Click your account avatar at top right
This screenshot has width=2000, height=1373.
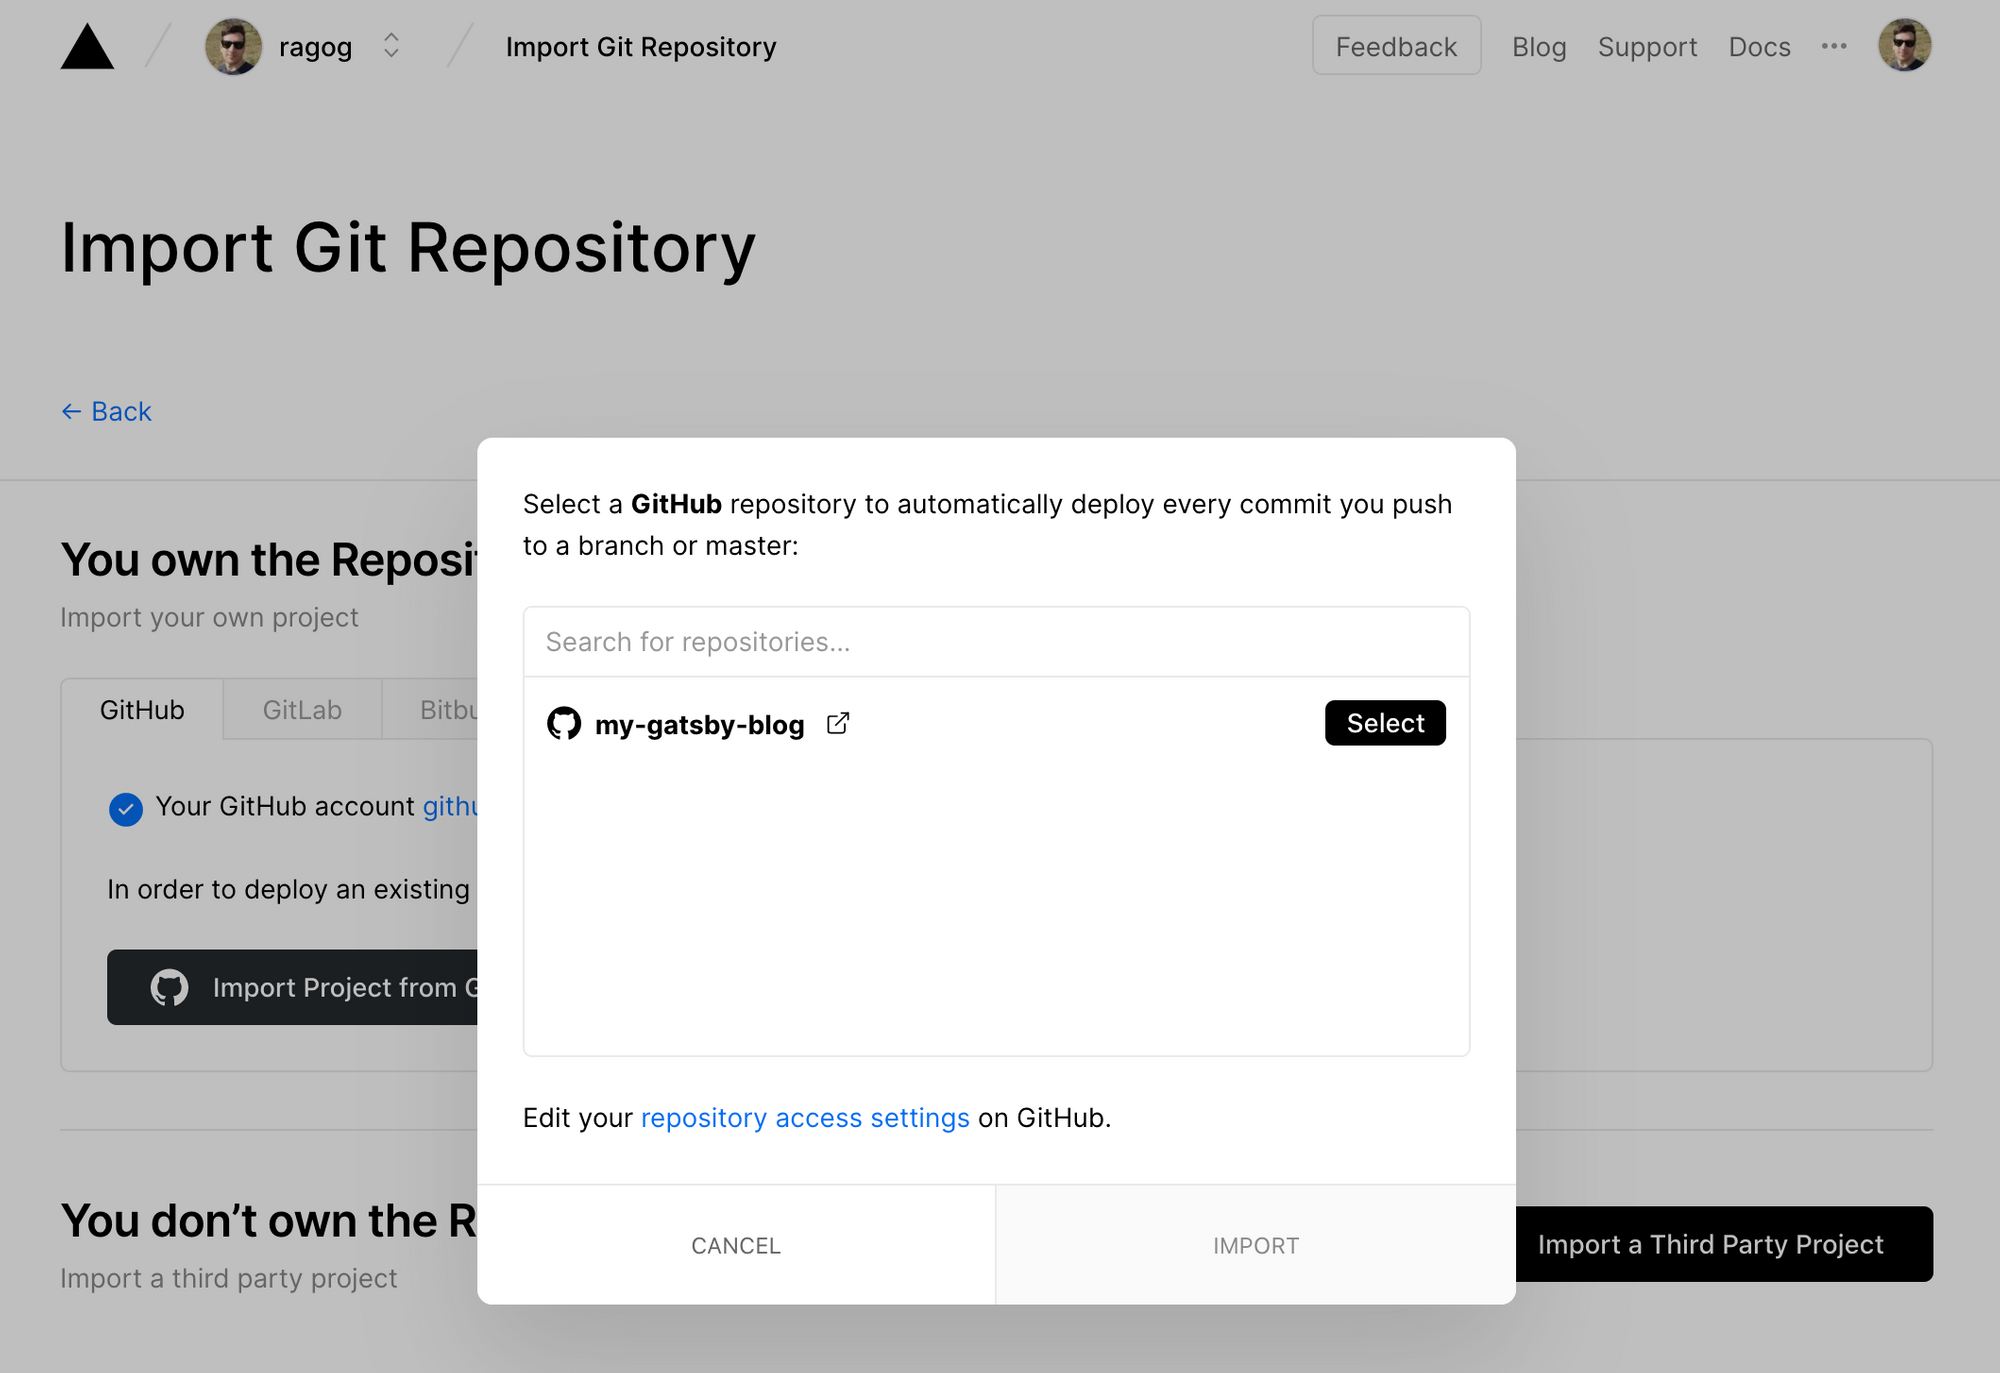click(1905, 45)
